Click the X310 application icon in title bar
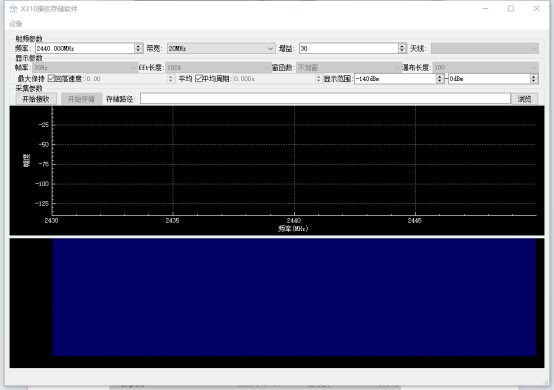The width and height of the screenshot is (554, 390). point(13,8)
